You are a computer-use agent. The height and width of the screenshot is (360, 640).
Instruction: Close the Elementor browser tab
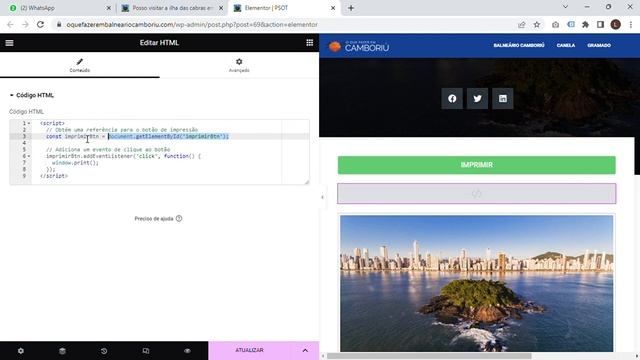click(333, 8)
